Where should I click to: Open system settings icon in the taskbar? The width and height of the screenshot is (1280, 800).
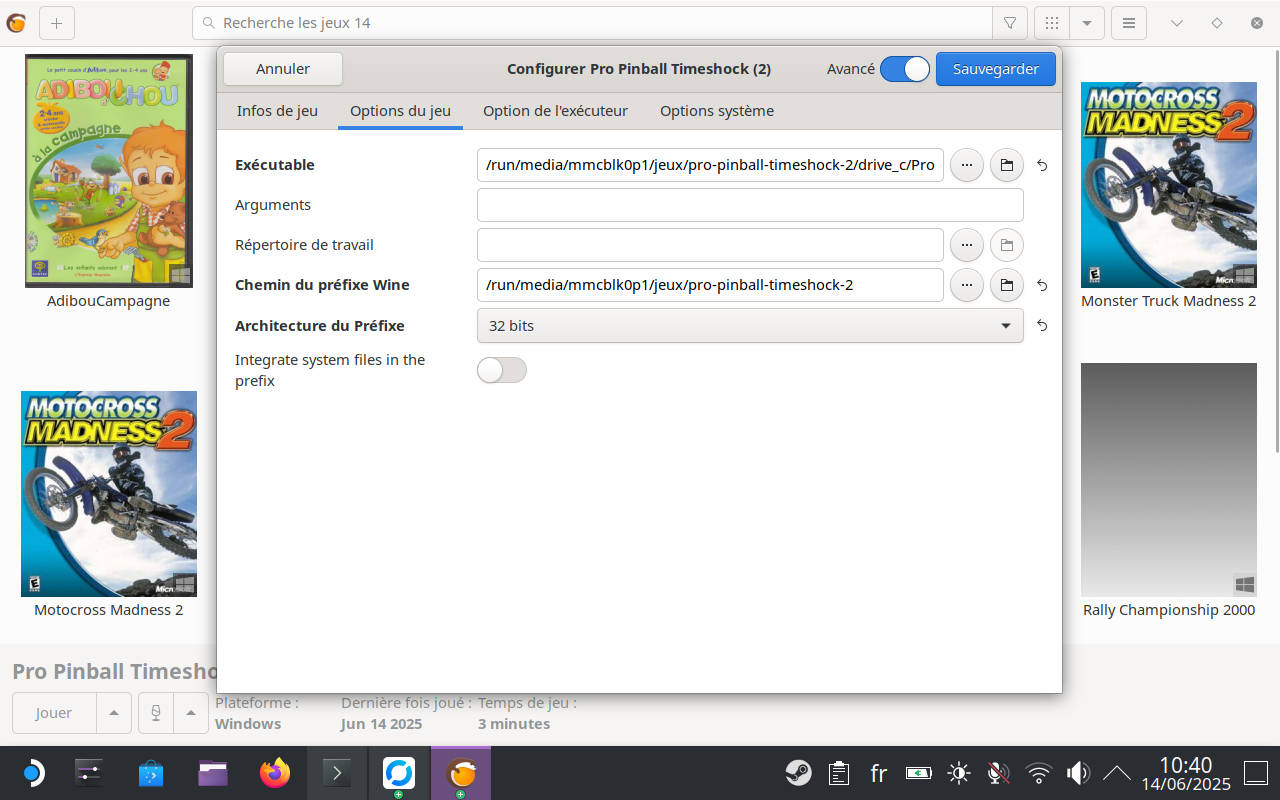tap(90, 773)
